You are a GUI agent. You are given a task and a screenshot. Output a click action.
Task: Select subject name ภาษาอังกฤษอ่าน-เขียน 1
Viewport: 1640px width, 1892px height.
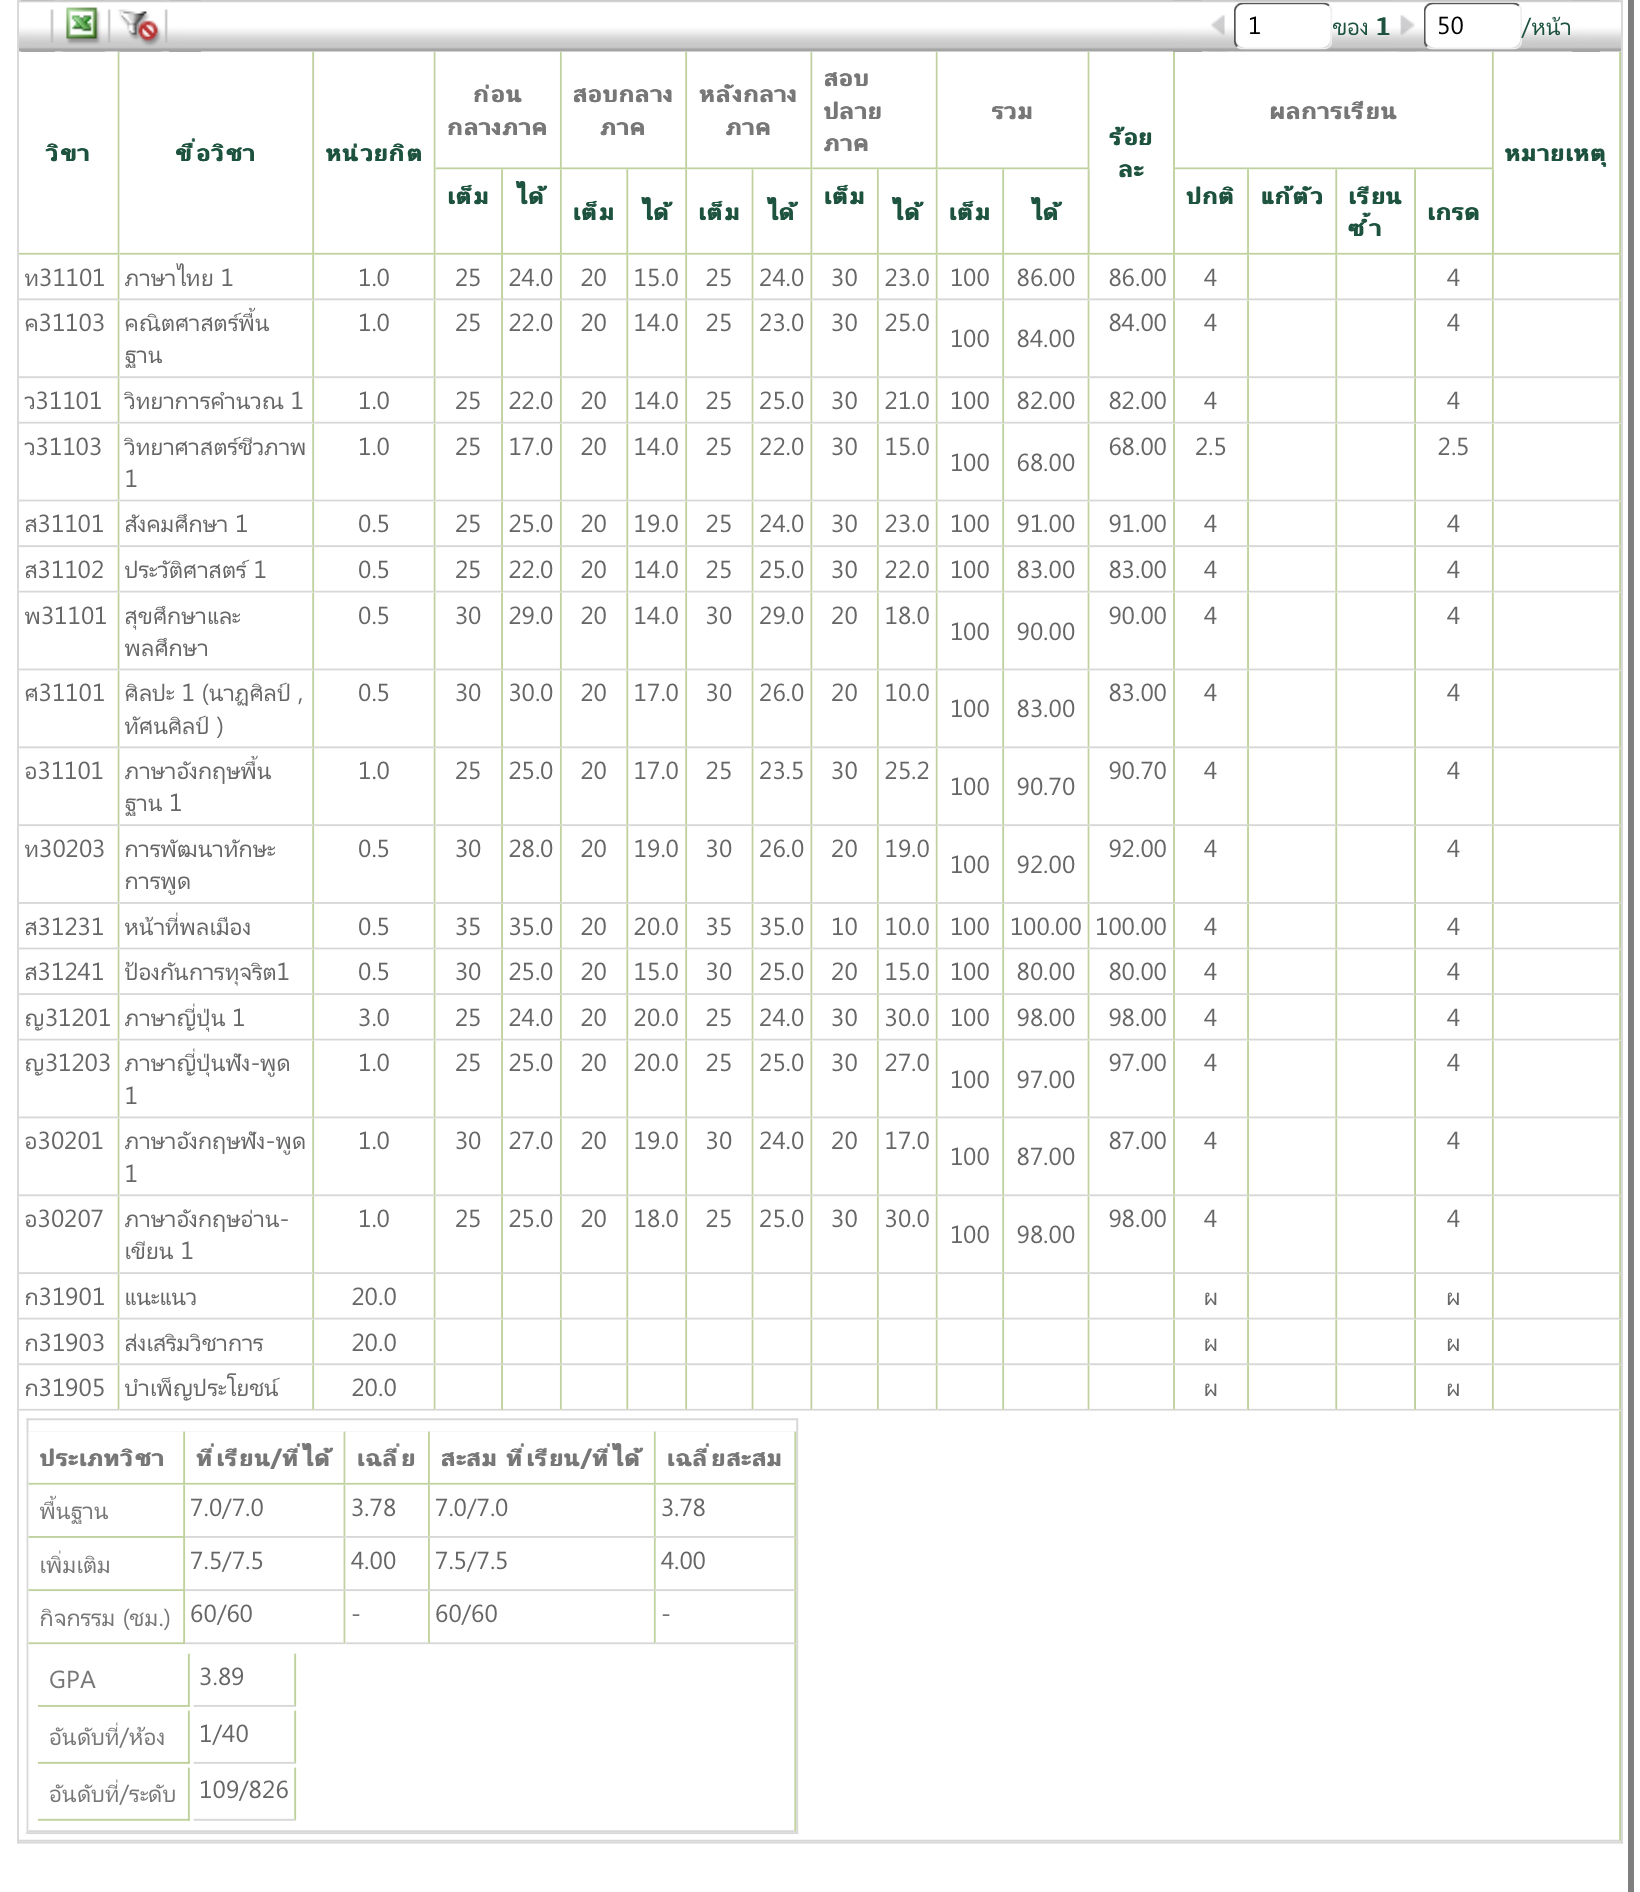coord(206,1235)
